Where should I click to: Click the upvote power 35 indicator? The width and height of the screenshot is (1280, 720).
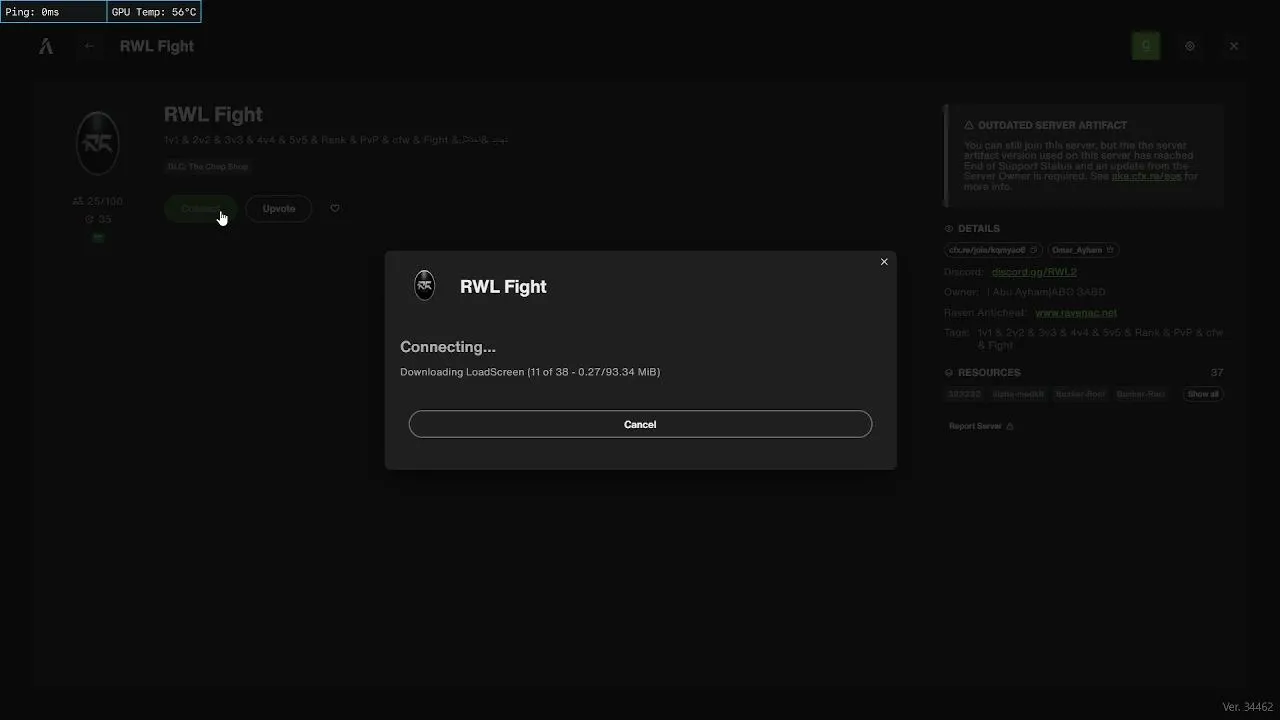(x=98, y=219)
